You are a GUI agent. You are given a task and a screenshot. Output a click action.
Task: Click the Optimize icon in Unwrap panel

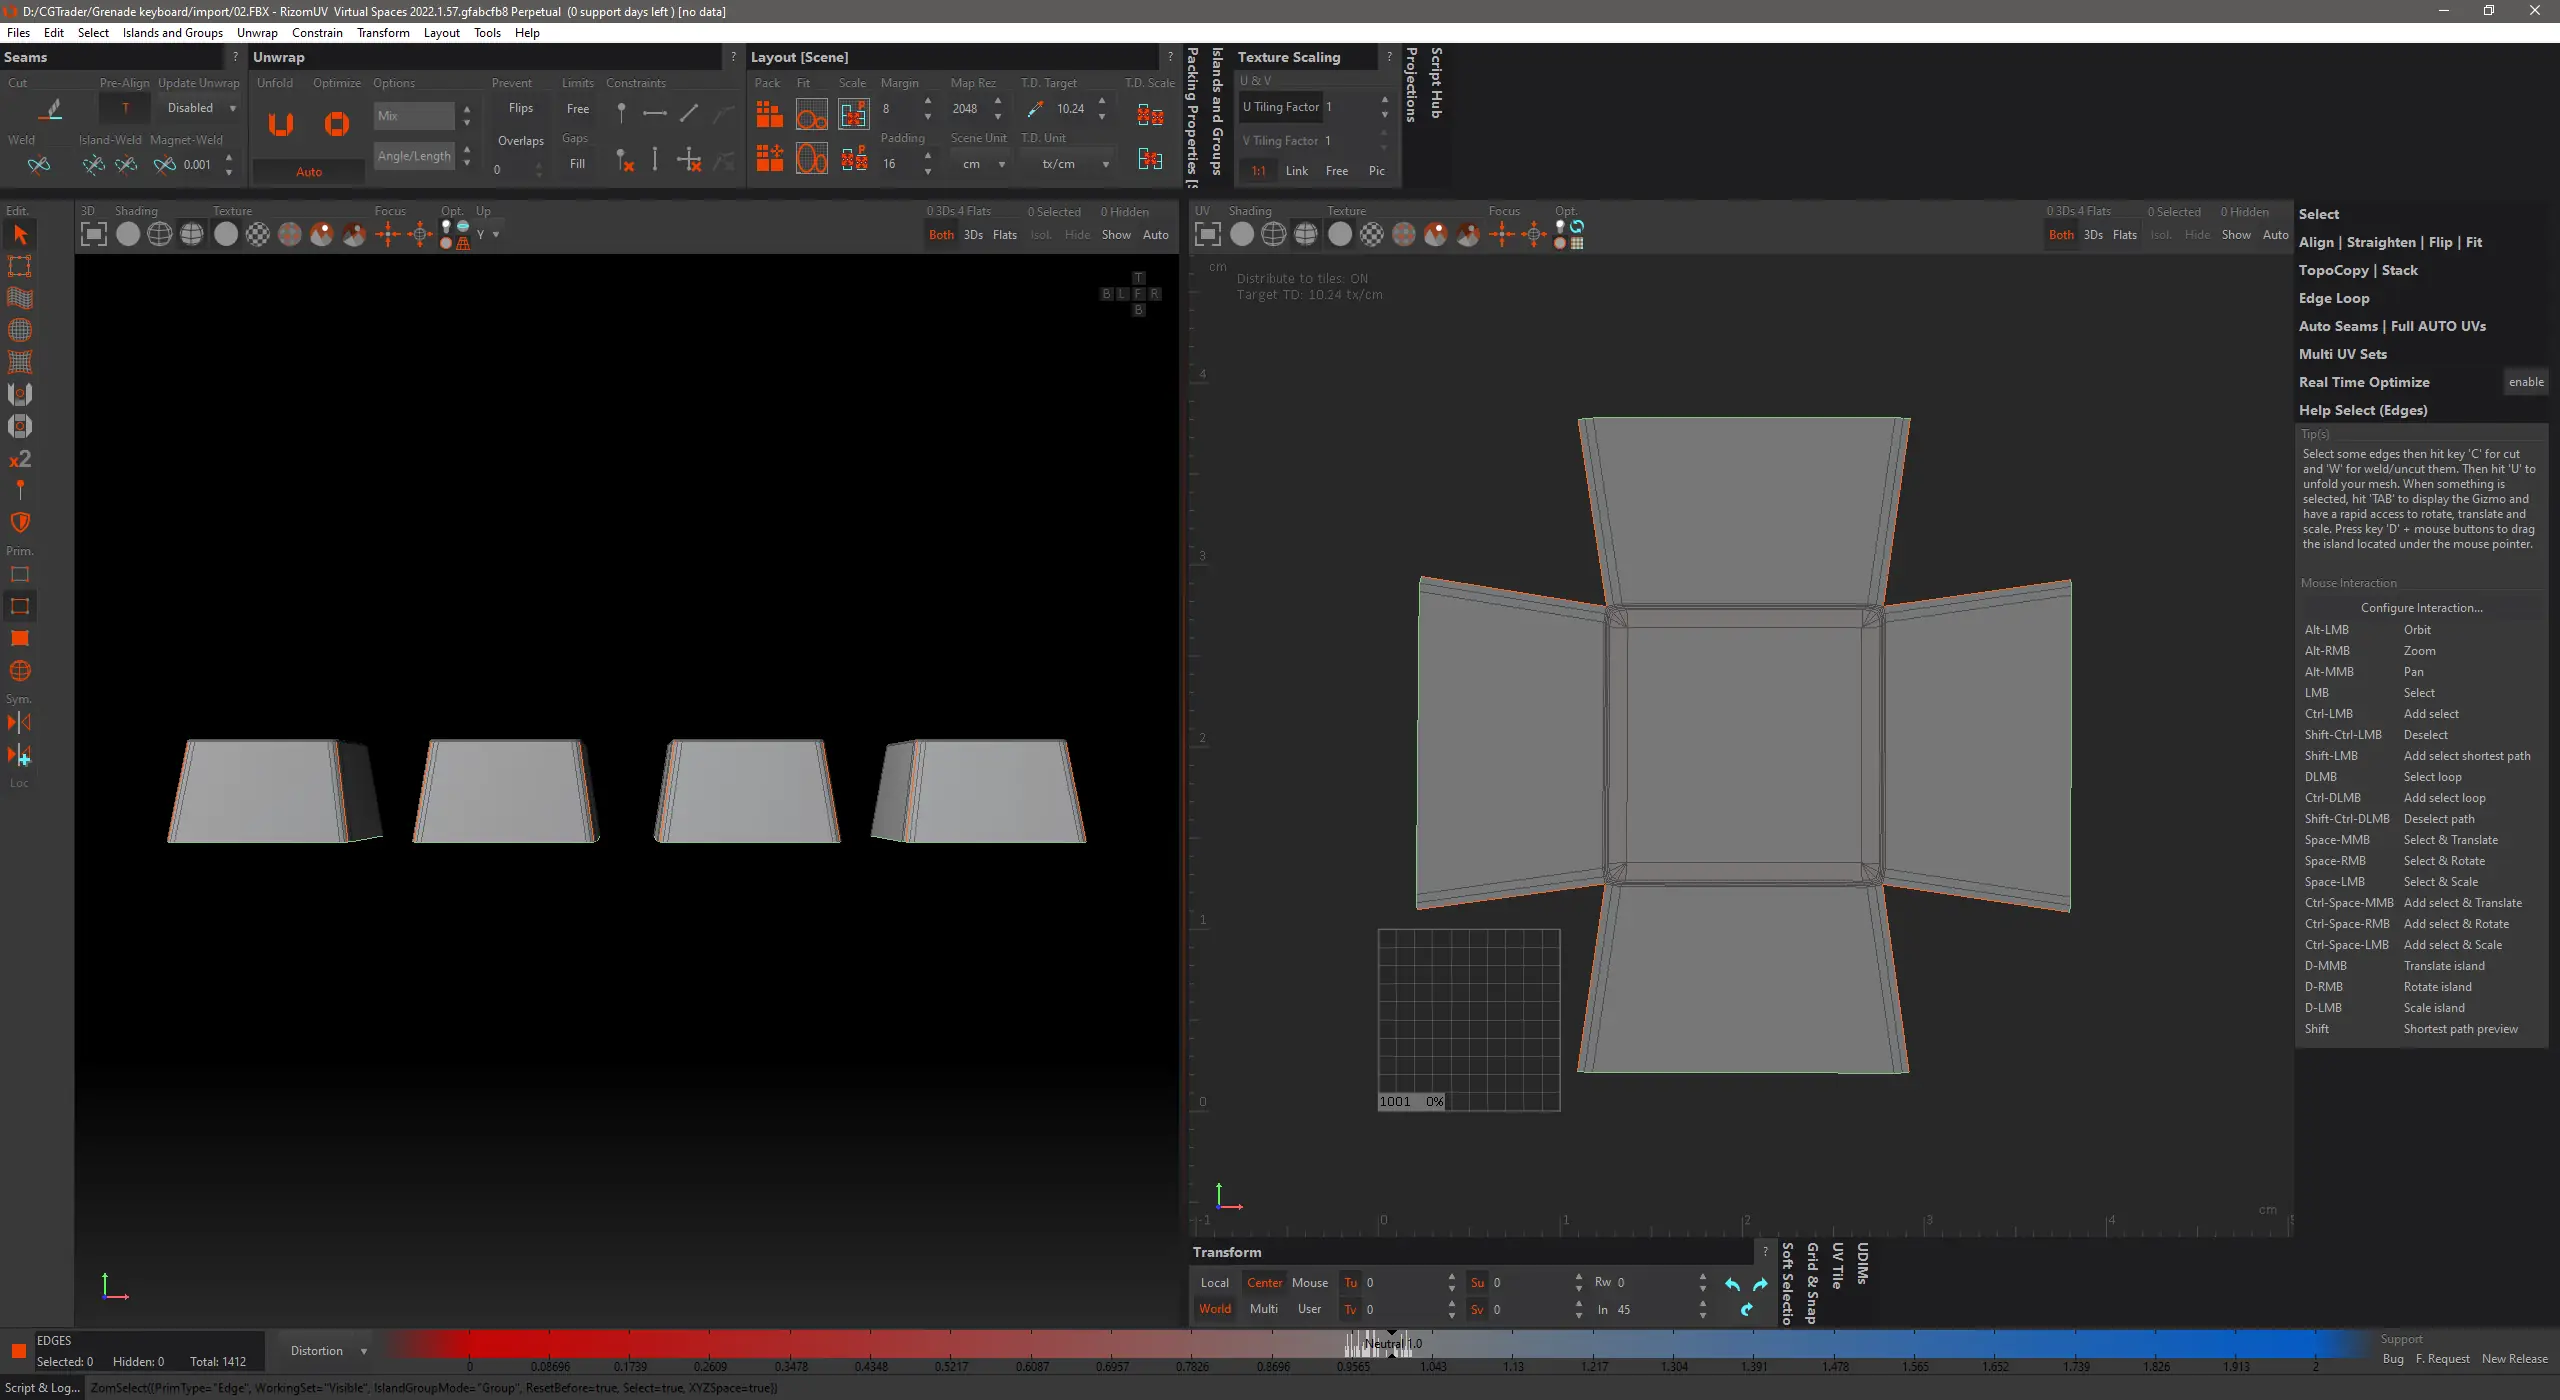(337, 124)
